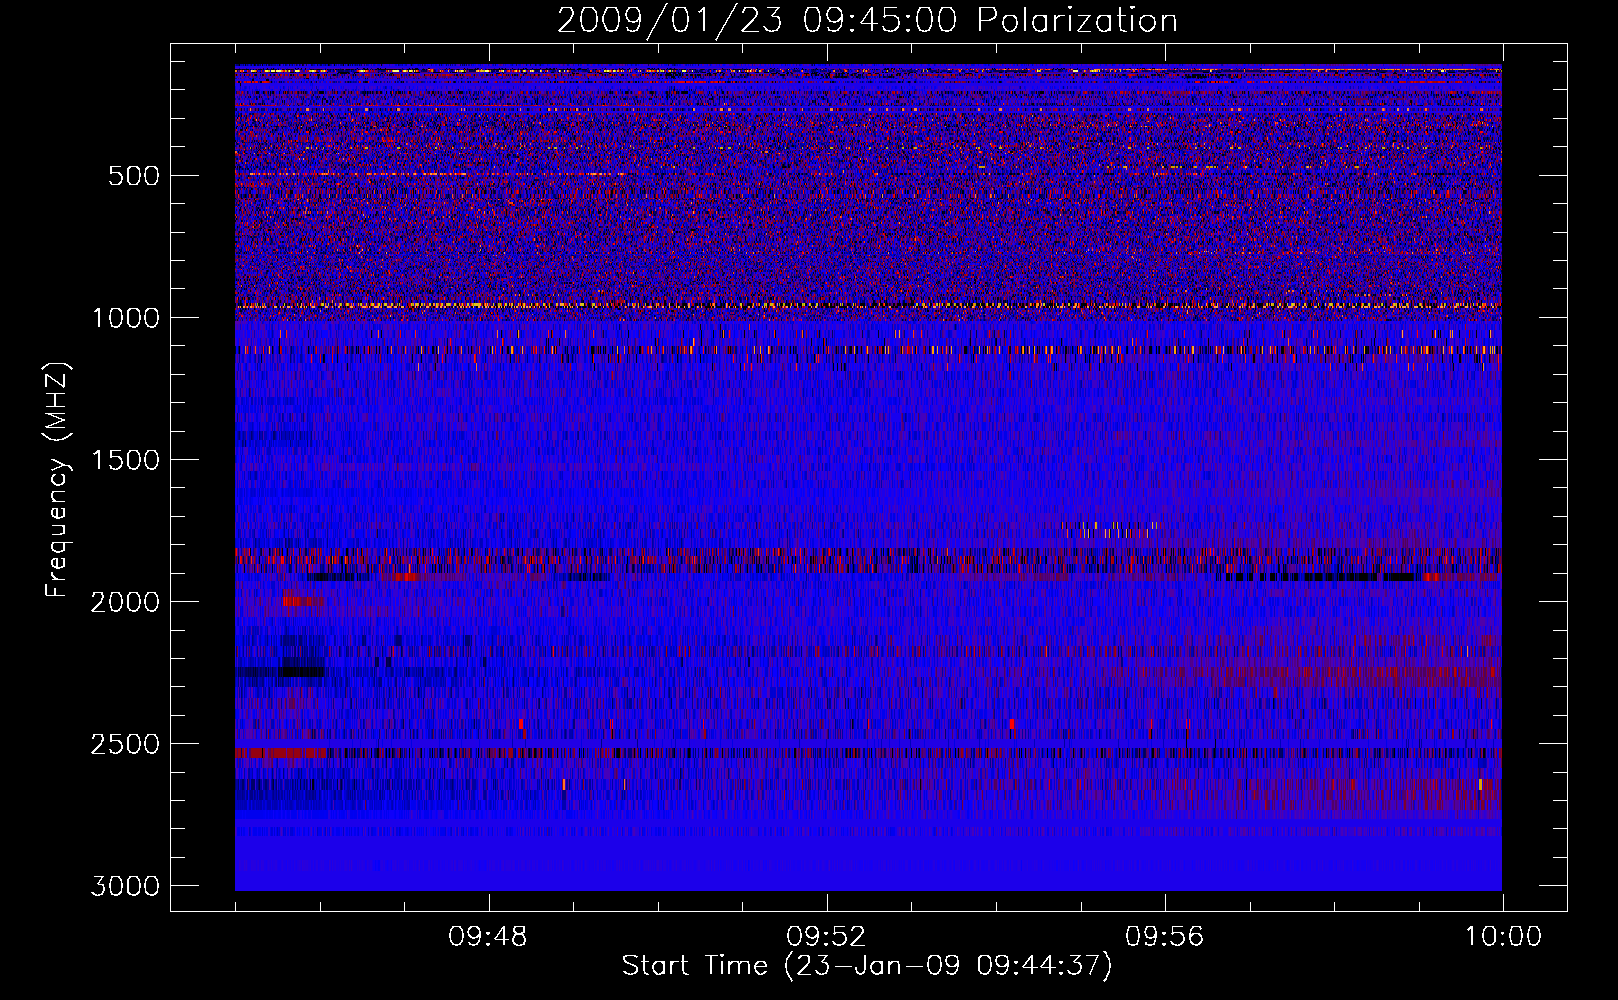The image size is (1618, 1000).
Task: Select the '1000' frequency tick label
Action: [125, 318]
